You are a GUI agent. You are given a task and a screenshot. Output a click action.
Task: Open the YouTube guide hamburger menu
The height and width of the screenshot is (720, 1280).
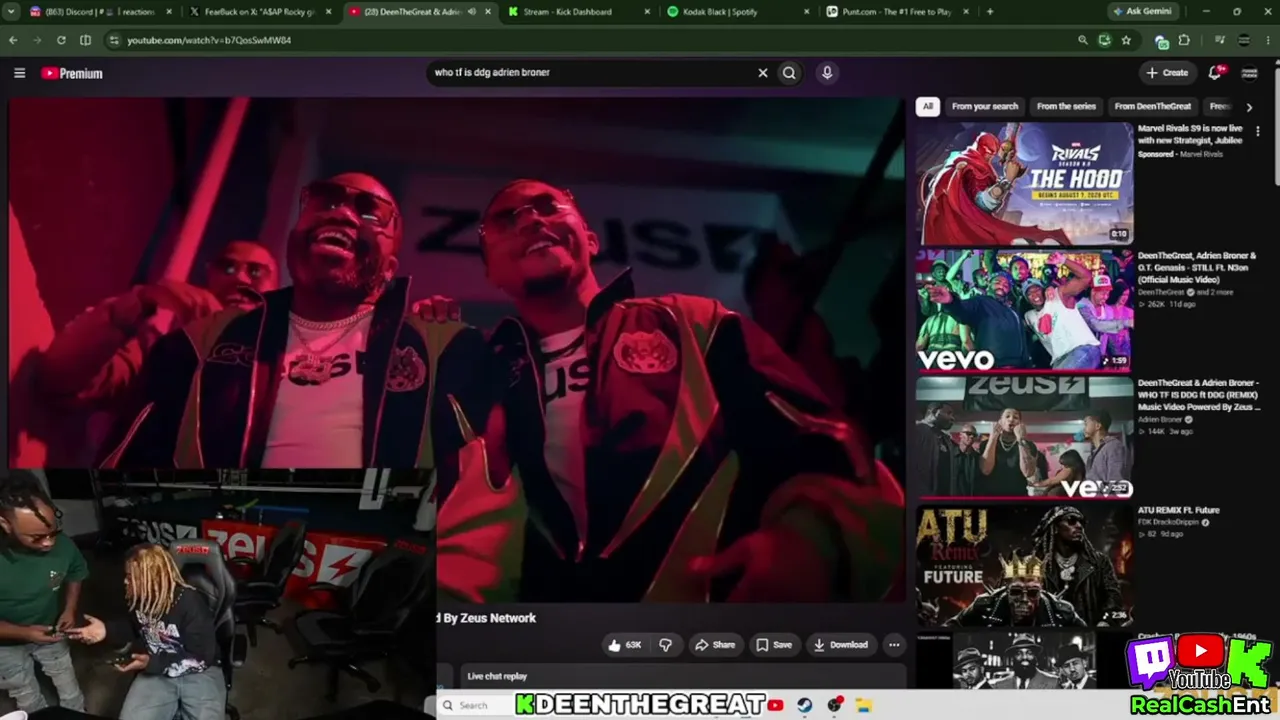pyautogui.click(x=19, y=73)
